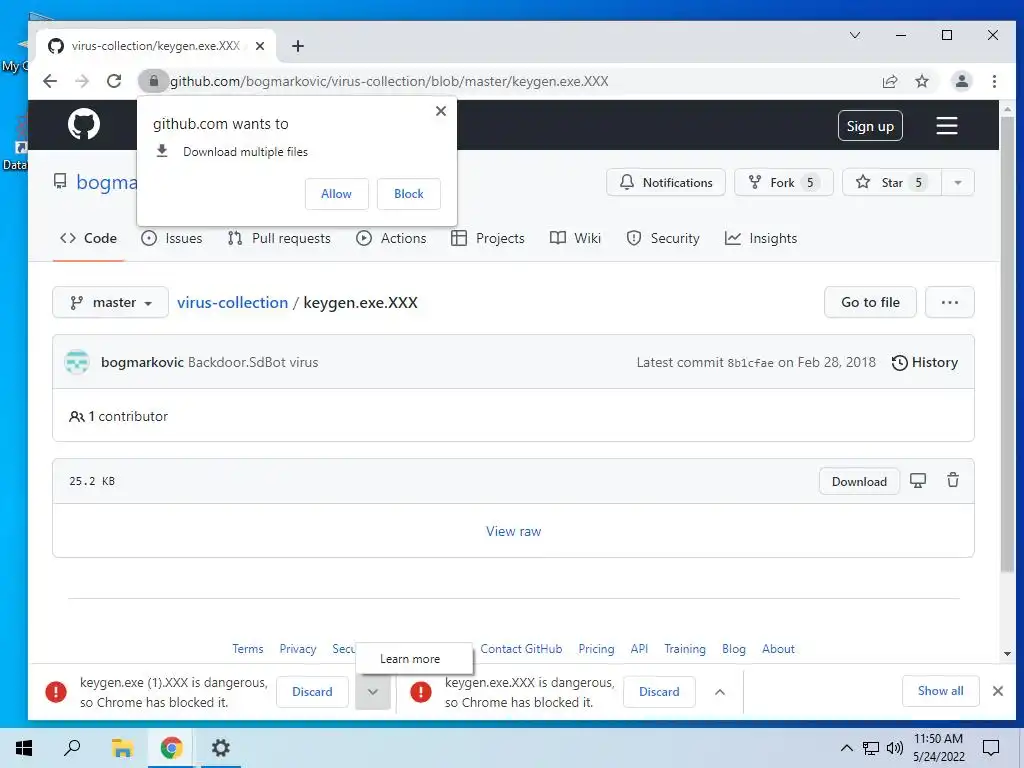Switch to the Wiki tab
The image size is (1024, 768).
pos(575,238)
